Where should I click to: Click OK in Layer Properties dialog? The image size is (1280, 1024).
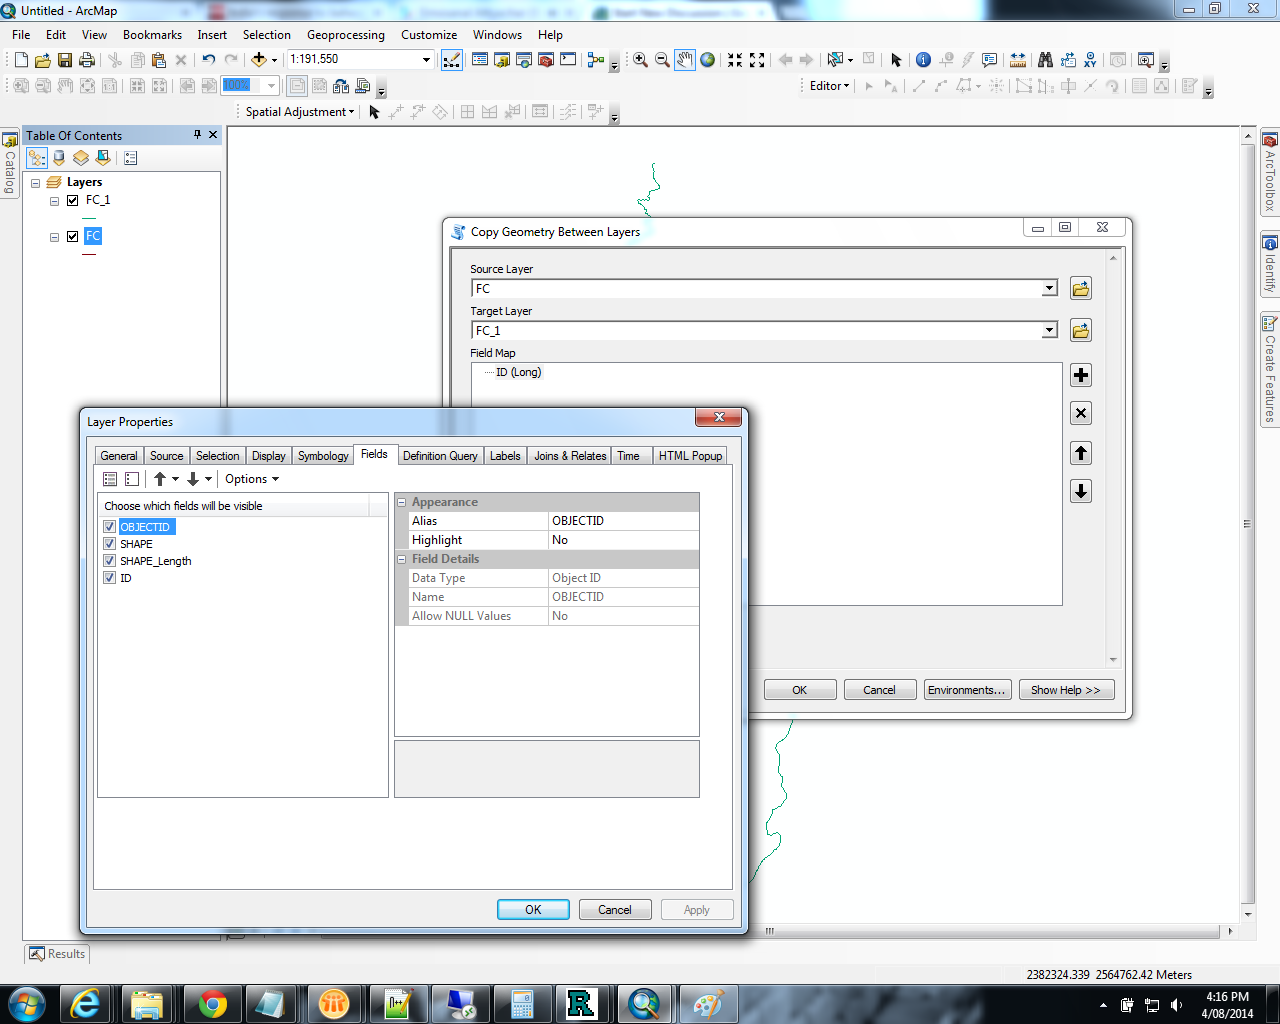533,910
